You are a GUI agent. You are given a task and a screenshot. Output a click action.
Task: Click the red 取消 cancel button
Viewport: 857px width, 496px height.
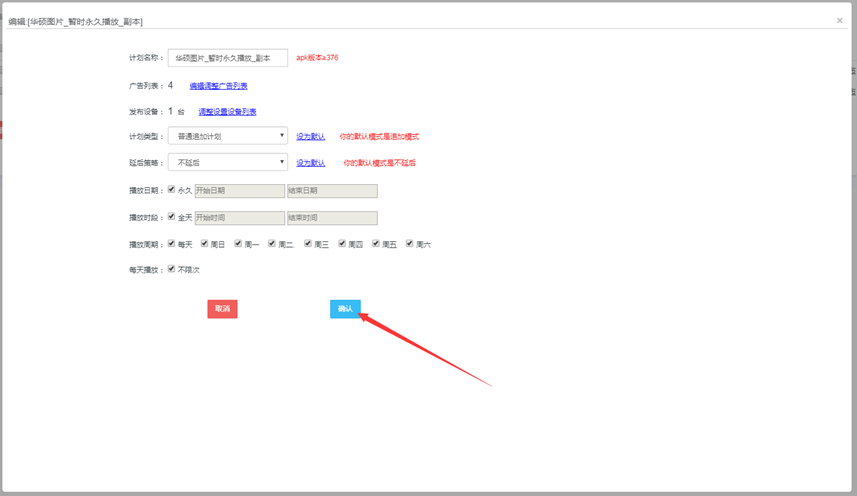pos(222,309)
